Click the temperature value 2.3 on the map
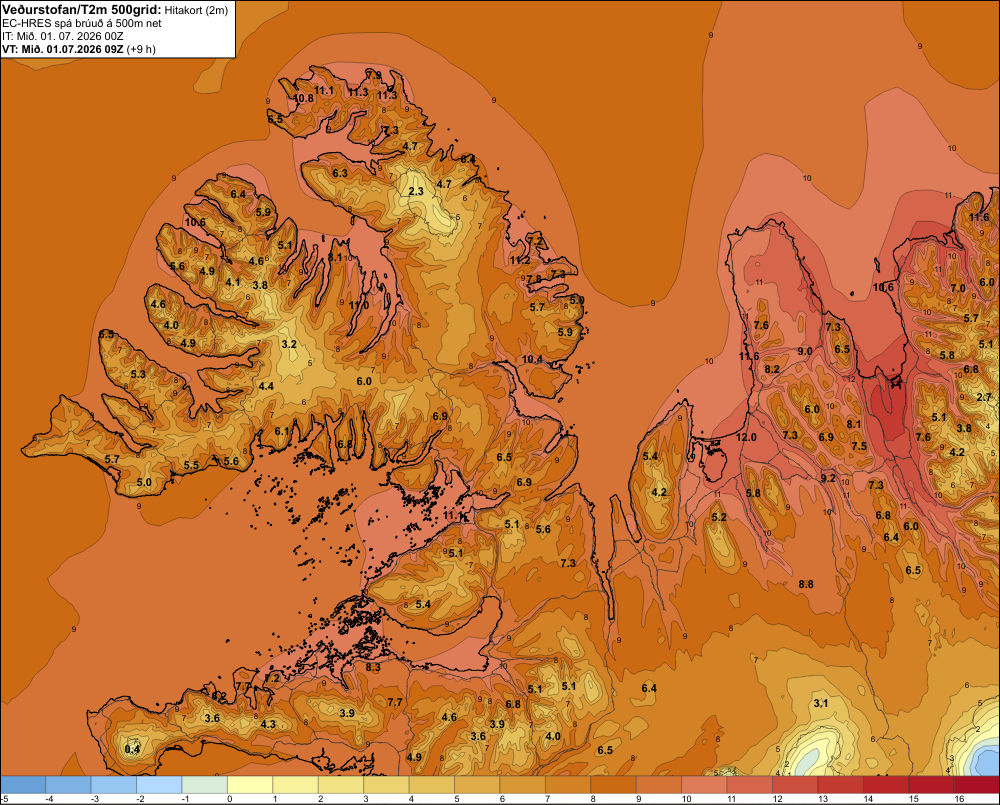 416,191
